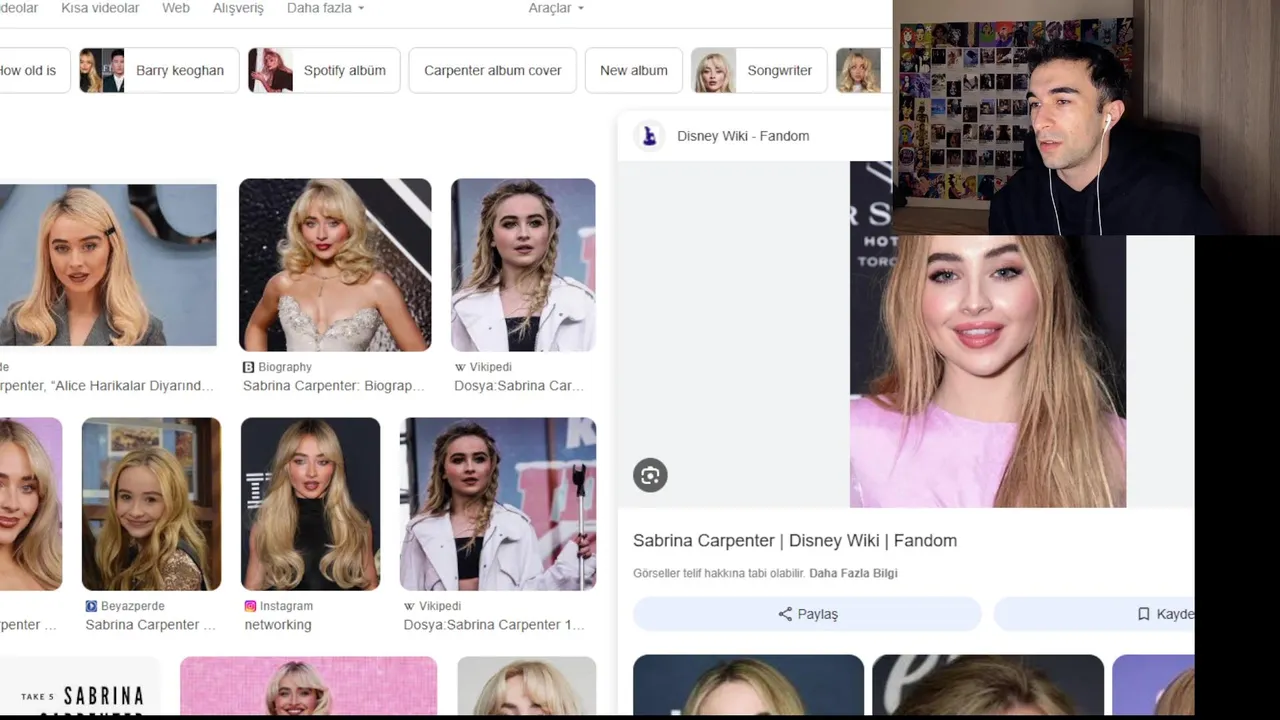Click the Disney Wiki favicon icon

649,136
